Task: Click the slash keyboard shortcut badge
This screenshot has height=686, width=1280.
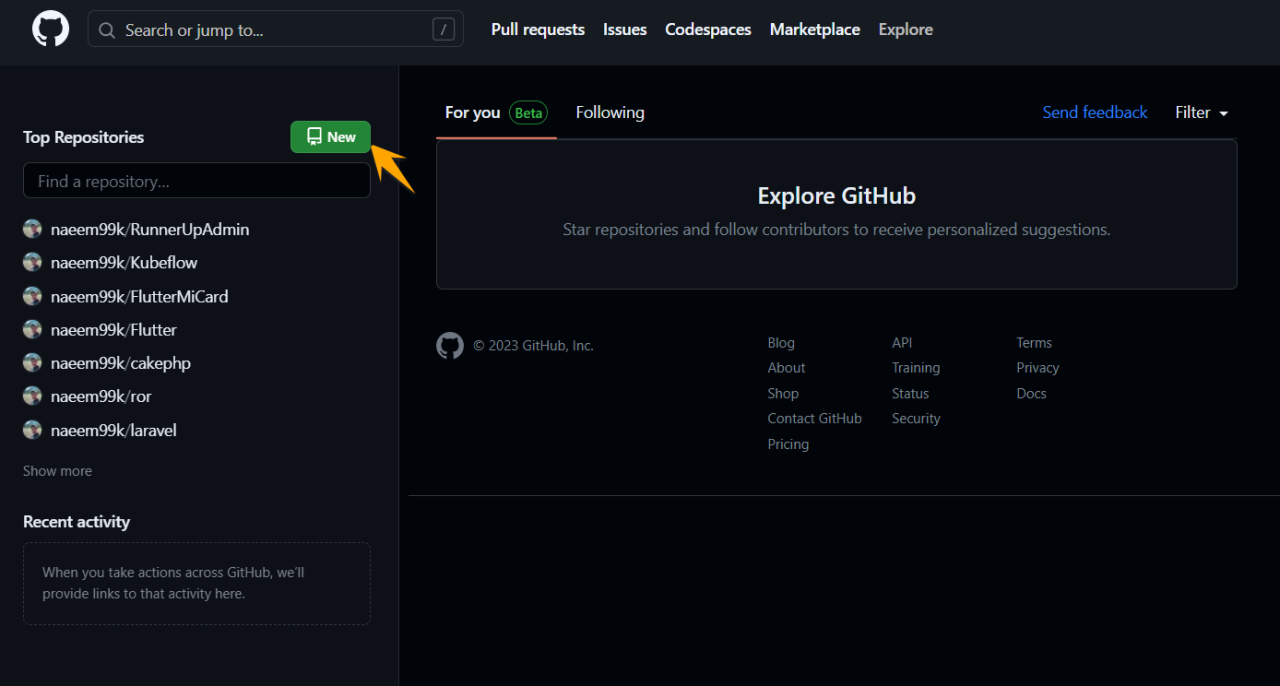Action: click(443, 29)
